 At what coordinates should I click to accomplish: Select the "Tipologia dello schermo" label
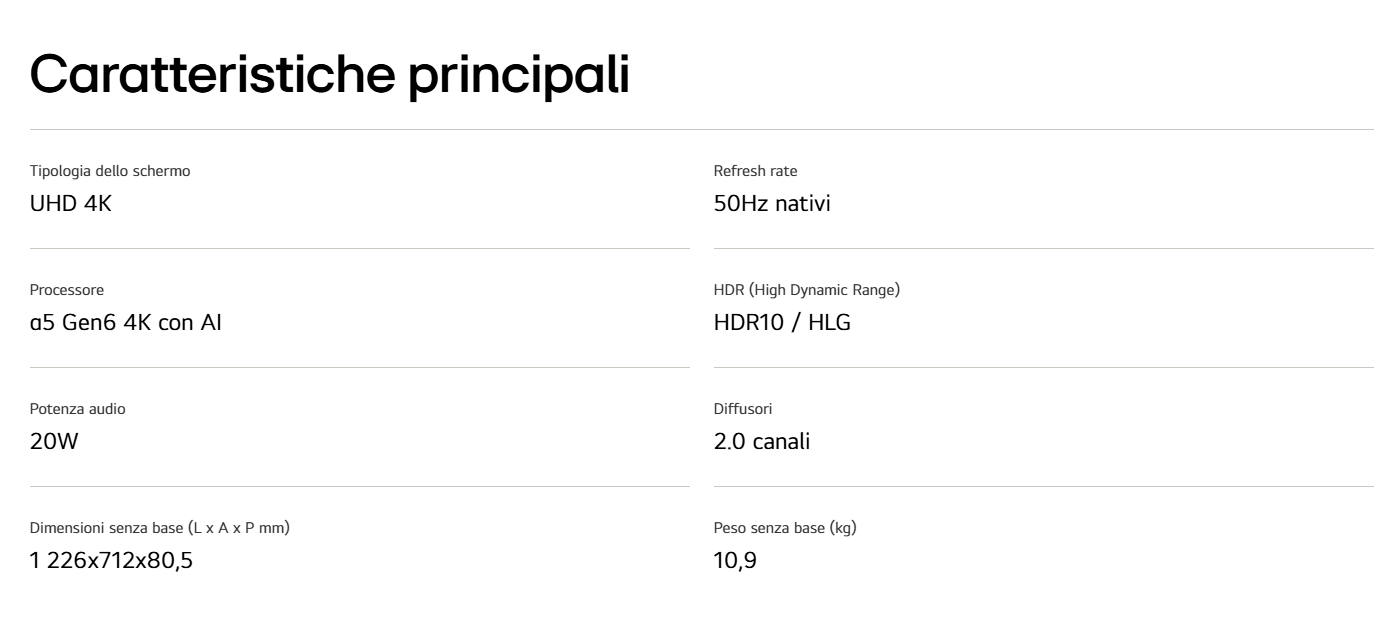point(110,171)
